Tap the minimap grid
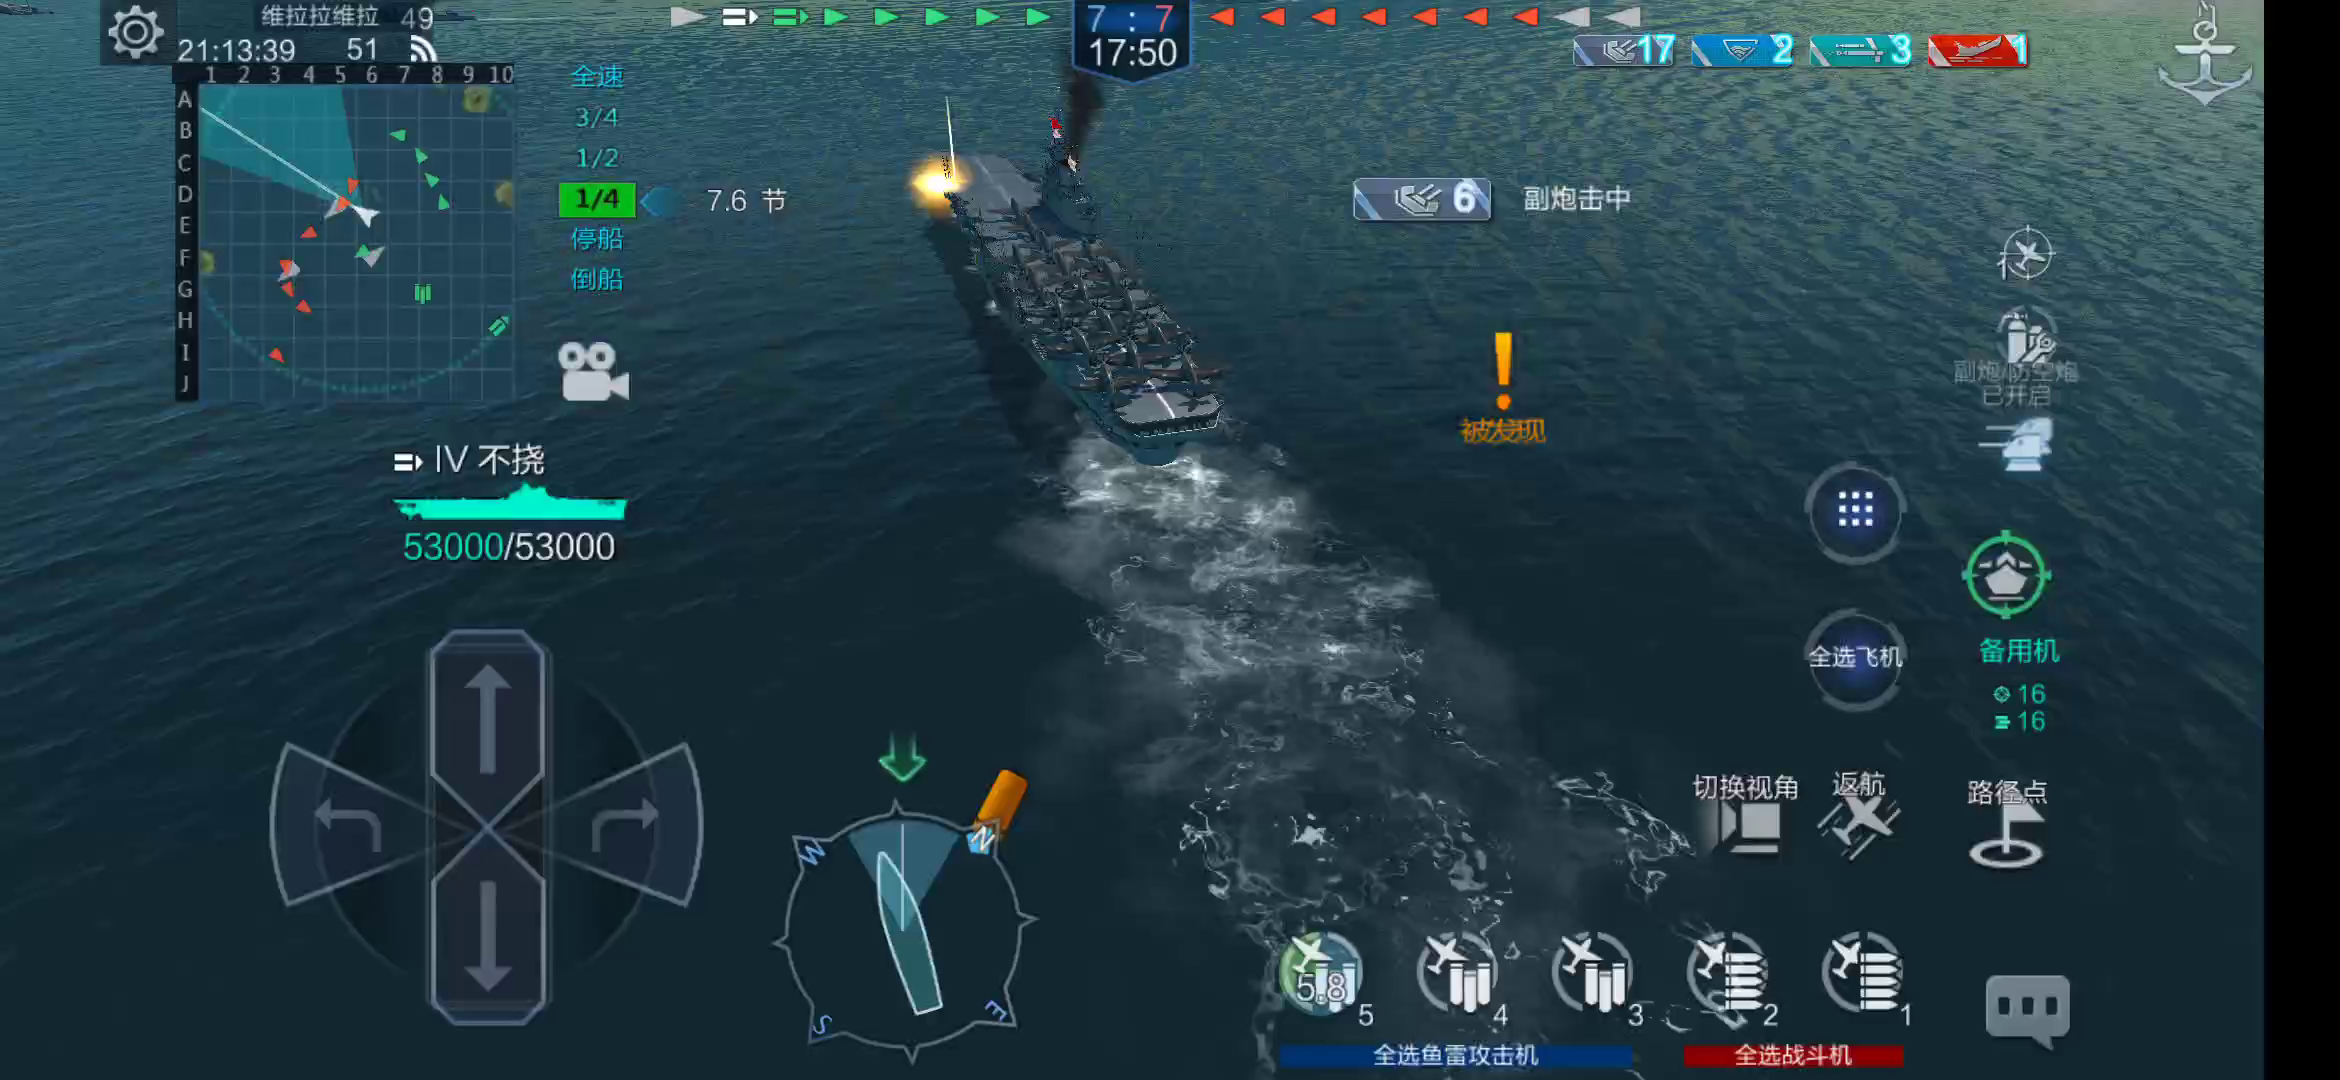 [x=355, y=240]
